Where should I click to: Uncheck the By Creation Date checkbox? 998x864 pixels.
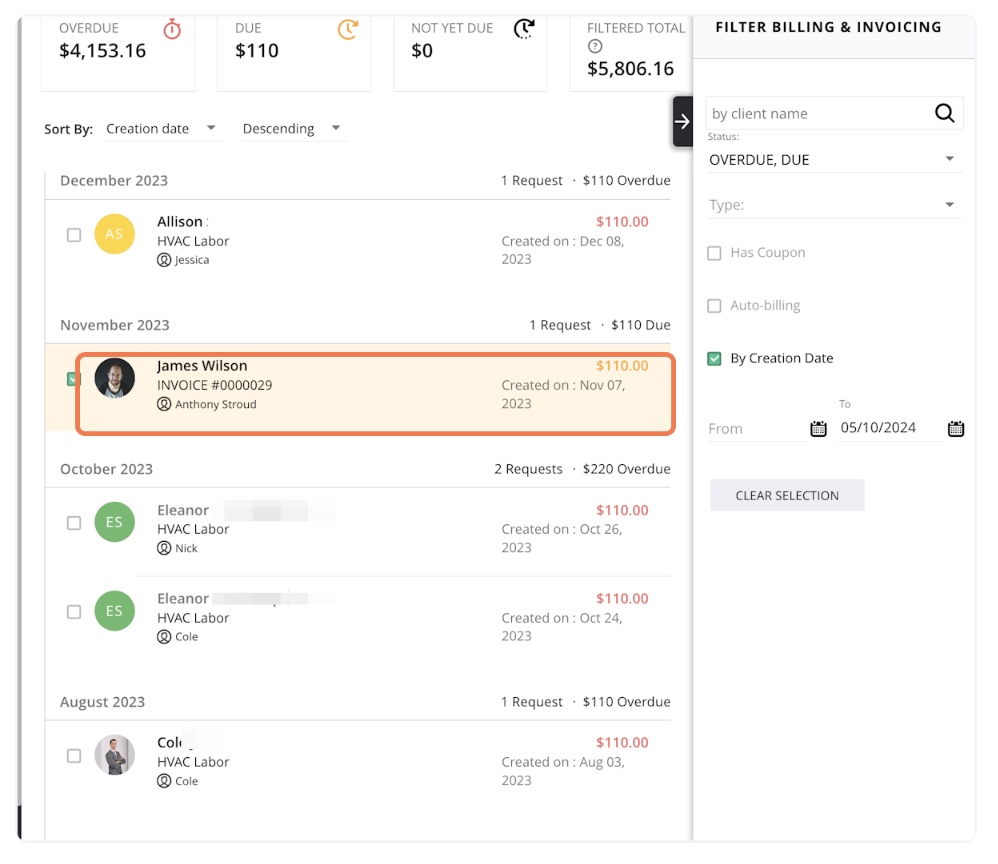pos(714,359)
